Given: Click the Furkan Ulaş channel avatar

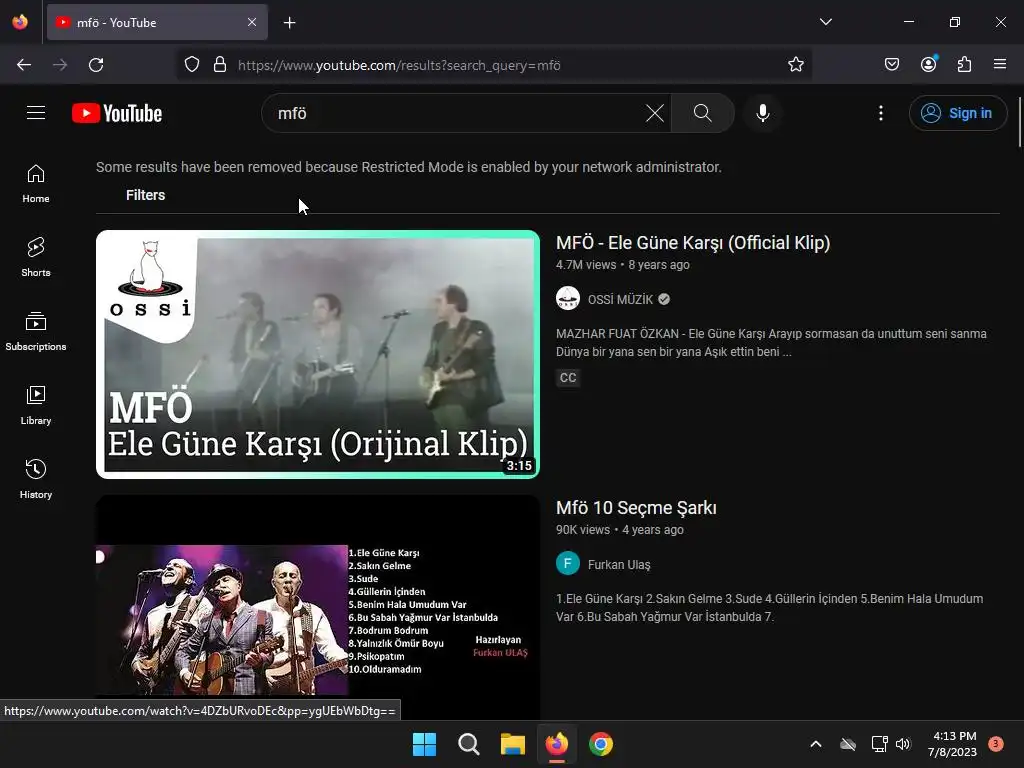Looking at the screenshot, I should (568, 564).
